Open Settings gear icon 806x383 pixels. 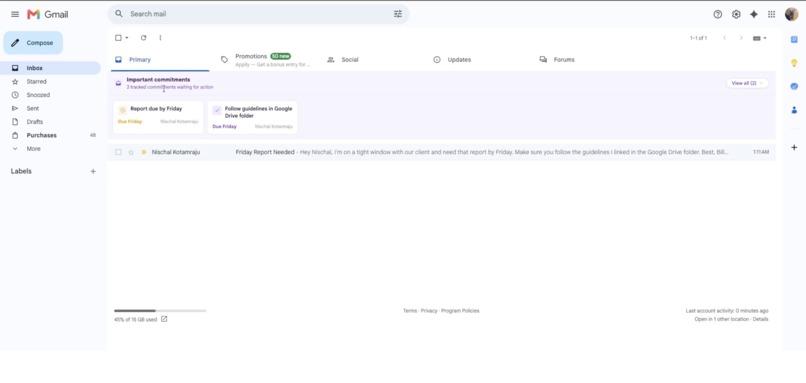point(736,14)
